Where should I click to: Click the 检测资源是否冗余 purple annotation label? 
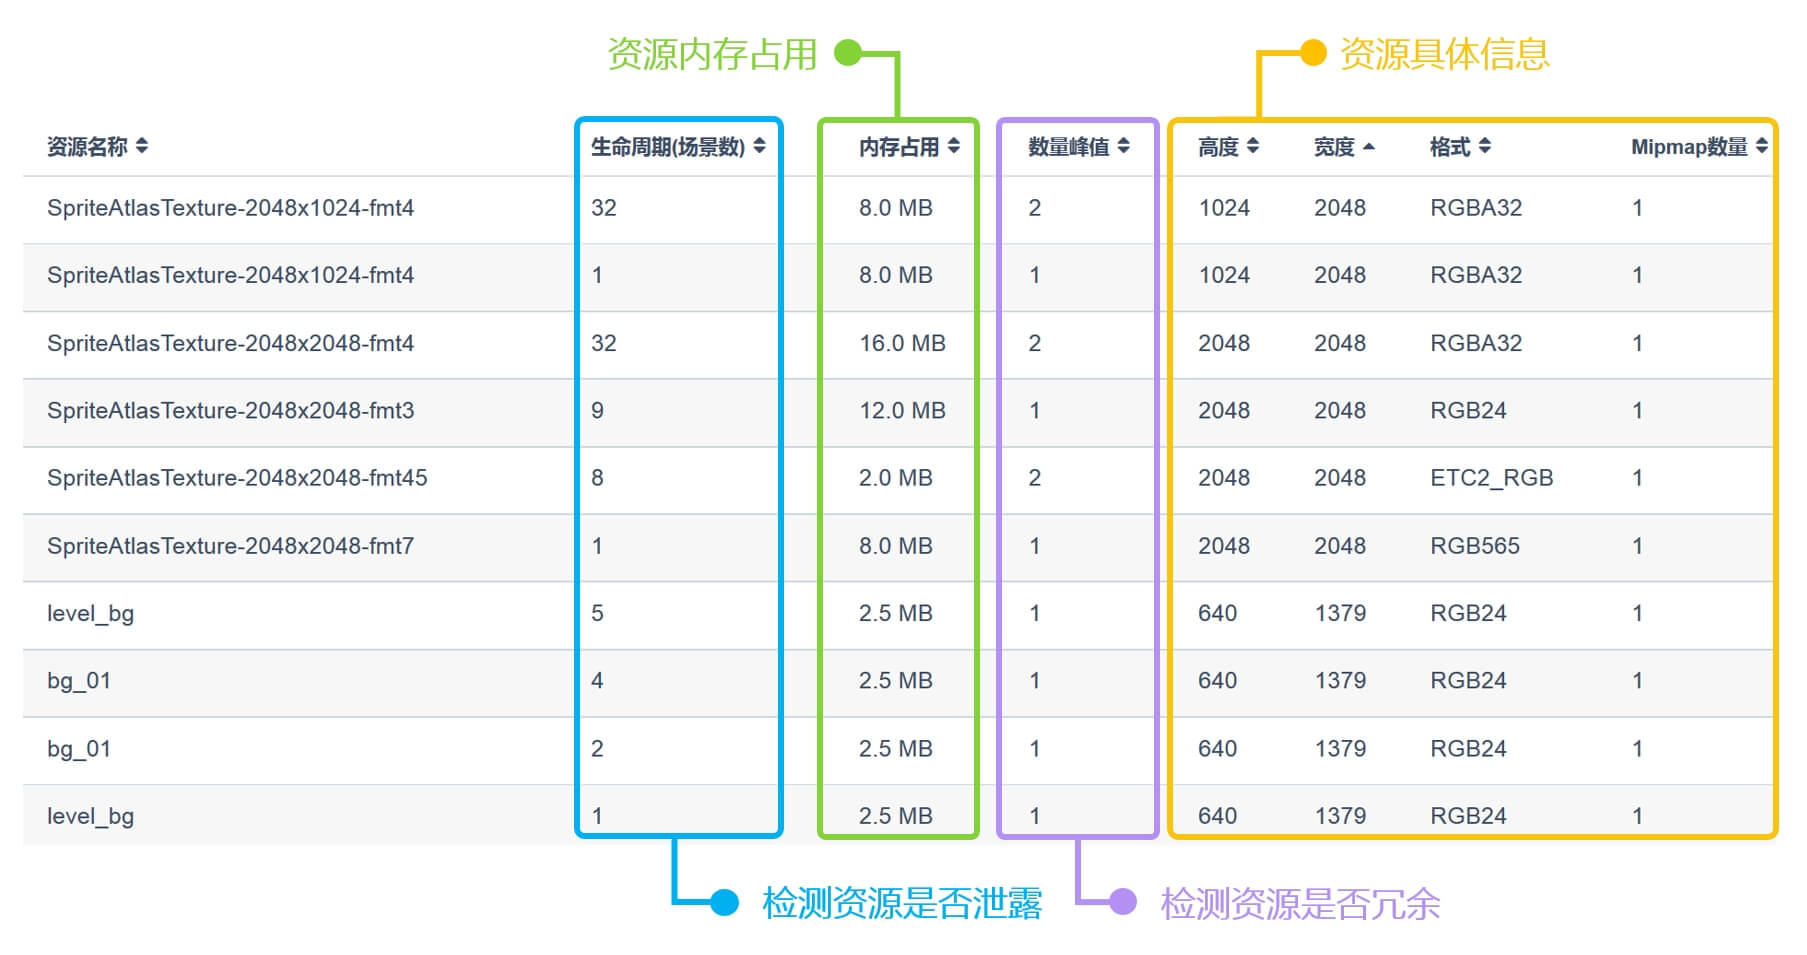[x=1299, y=903]
